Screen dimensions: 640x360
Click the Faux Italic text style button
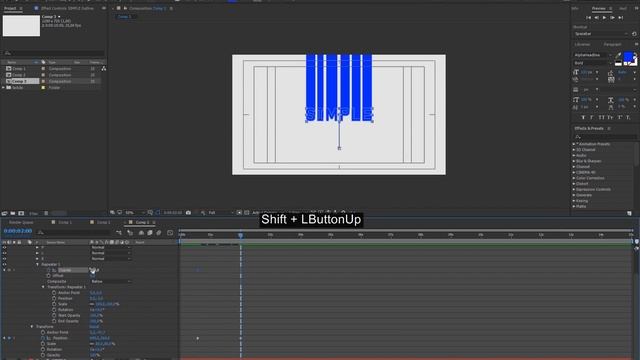pyautogui.click(x=592, y=118)
